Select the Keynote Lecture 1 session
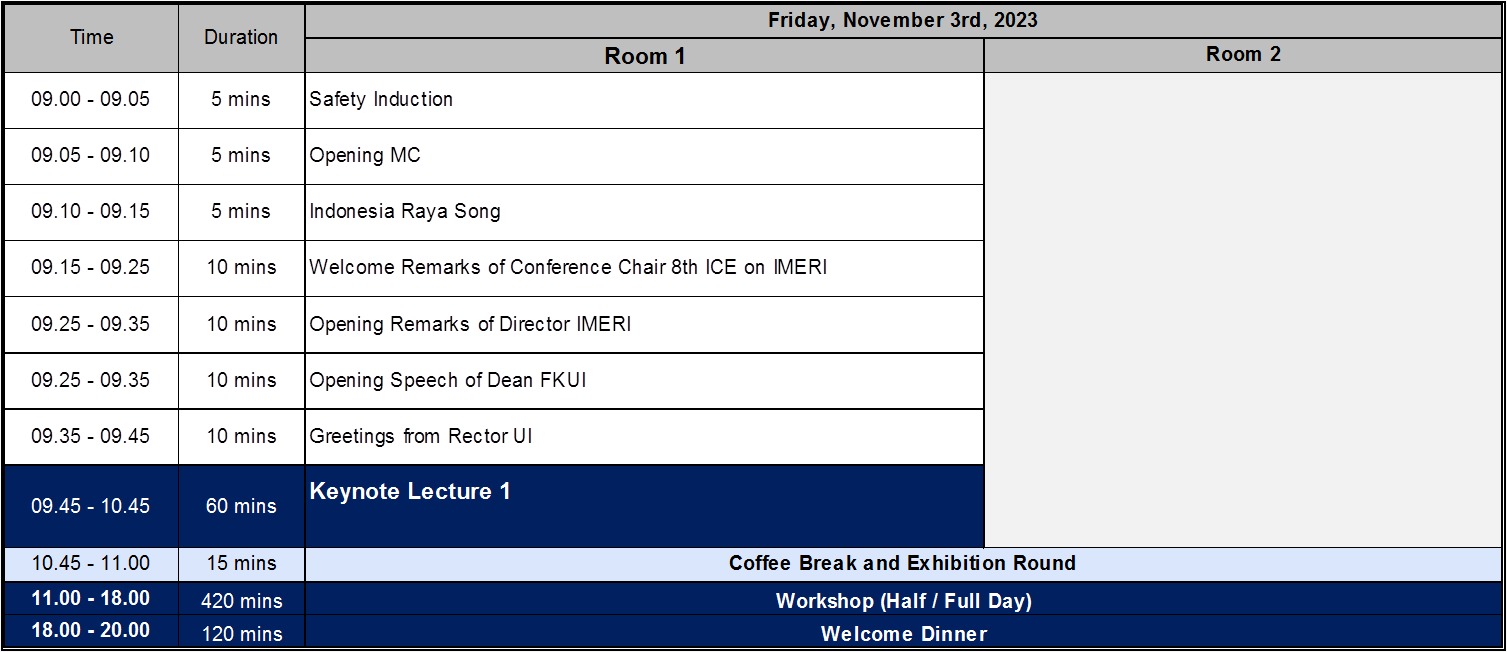This screenshot has width=1507, height=652. point(410,492)
